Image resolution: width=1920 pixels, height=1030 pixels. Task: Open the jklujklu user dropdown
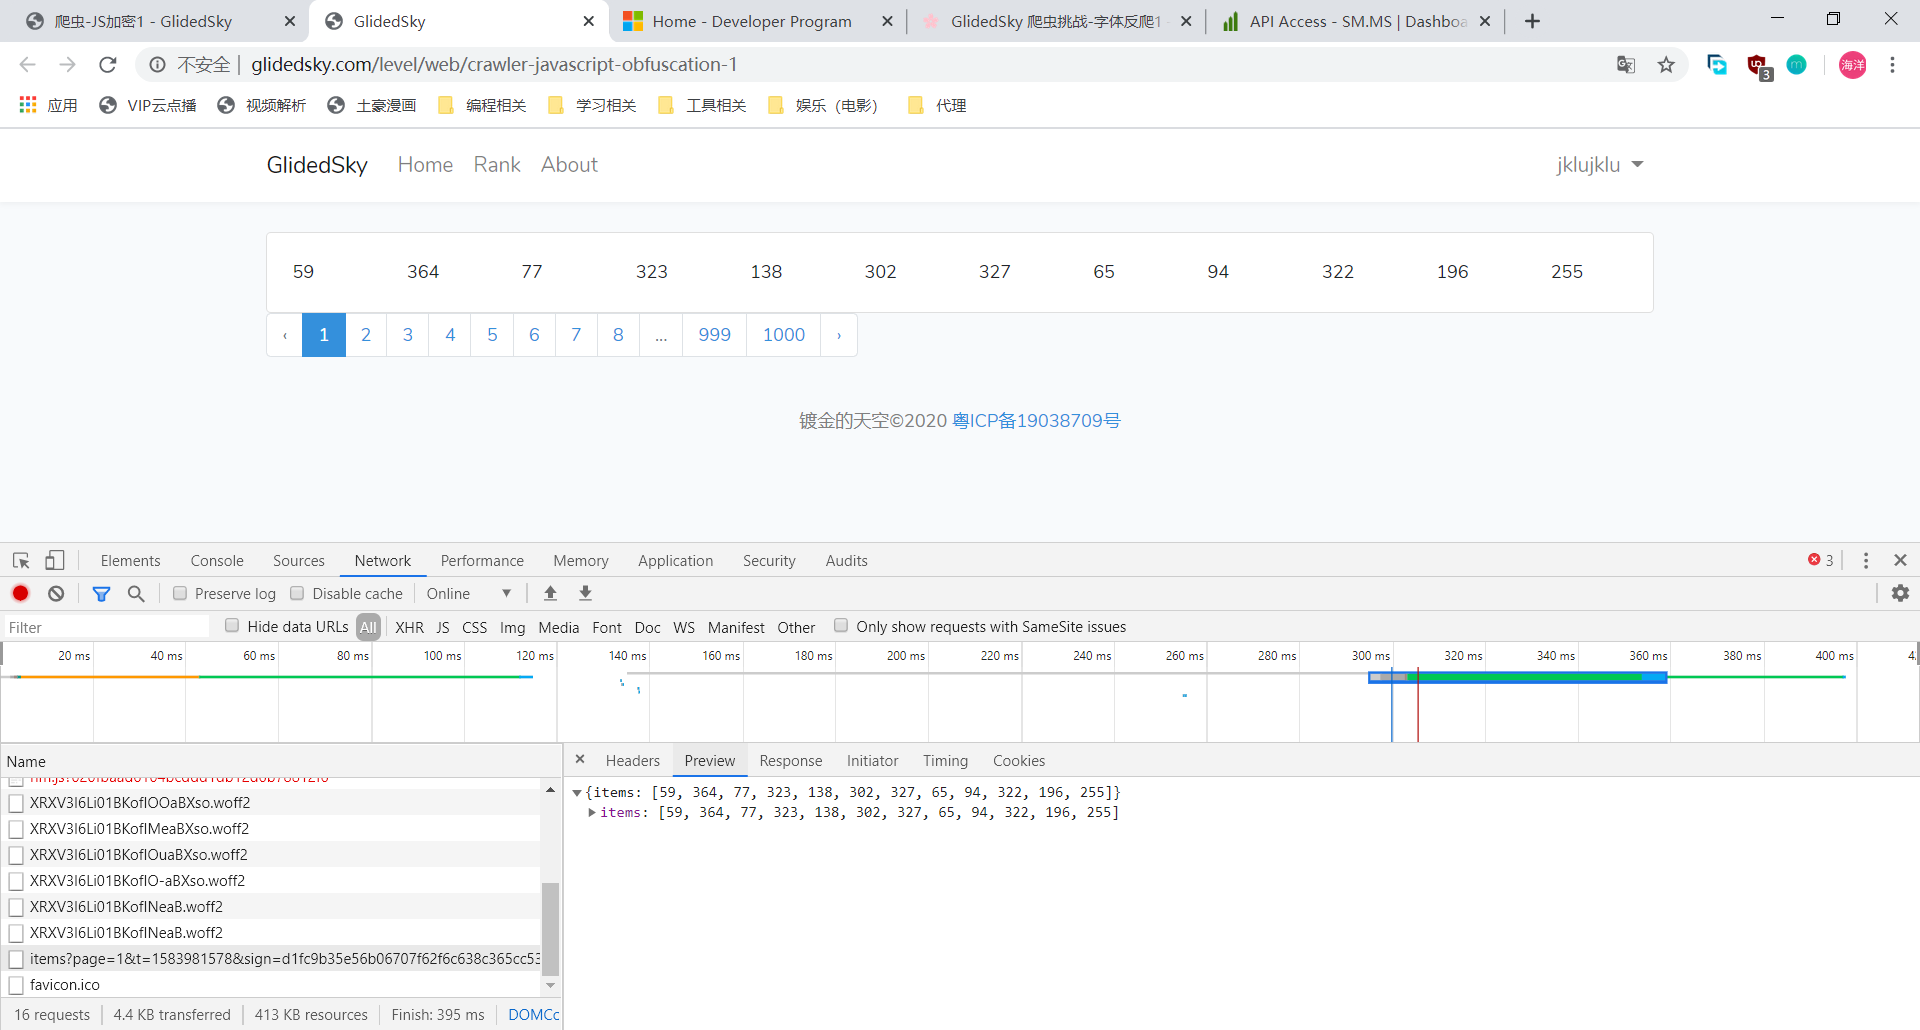(x=1599, y=165)
